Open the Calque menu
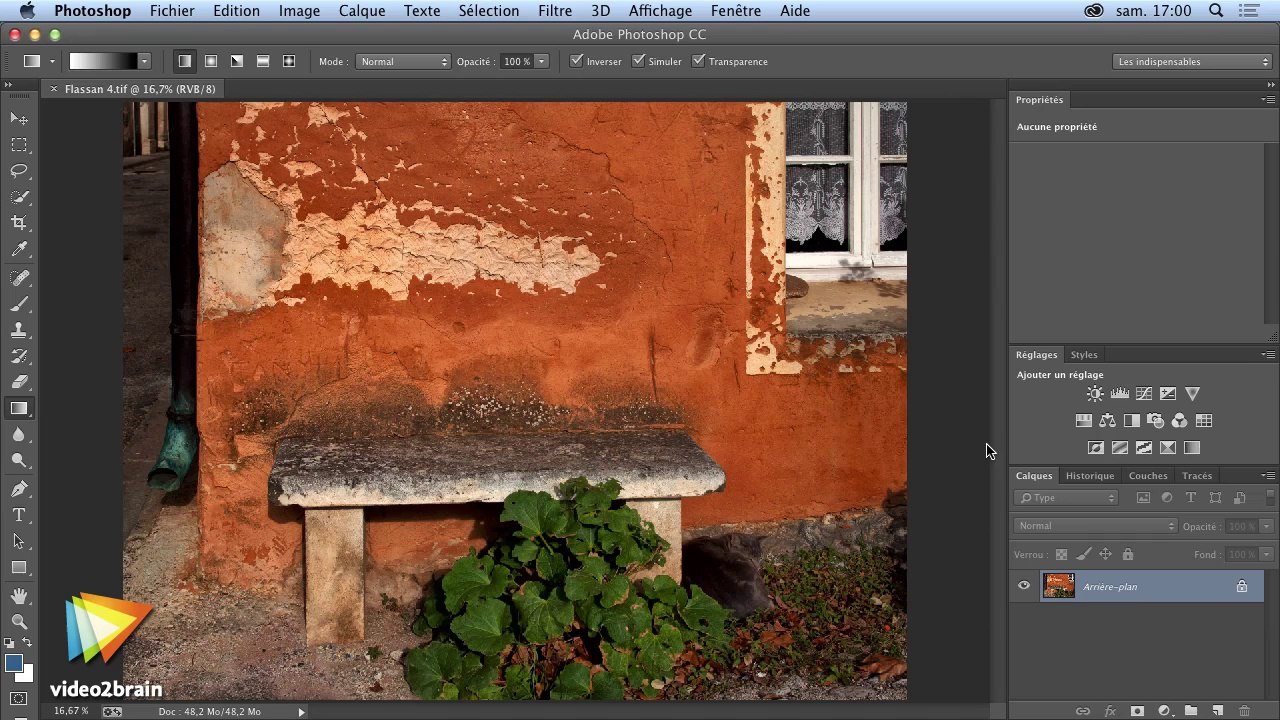Viewport: 1280px width, 720px height. click(362, 11)
